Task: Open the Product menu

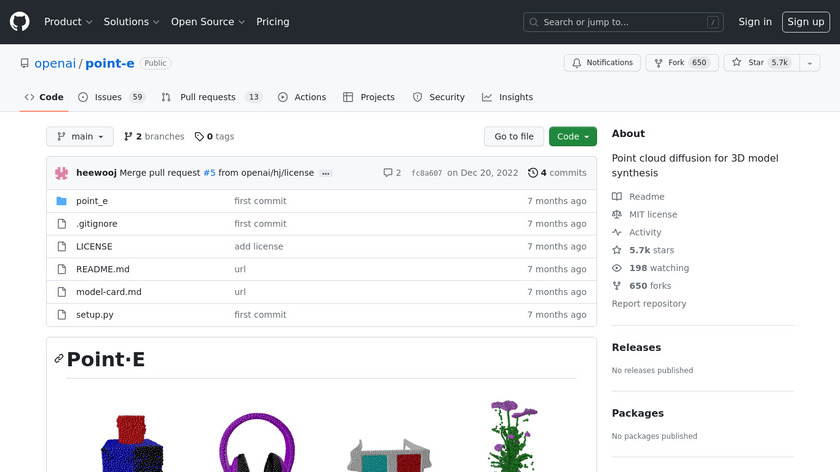Action: [x=68, y=22]
